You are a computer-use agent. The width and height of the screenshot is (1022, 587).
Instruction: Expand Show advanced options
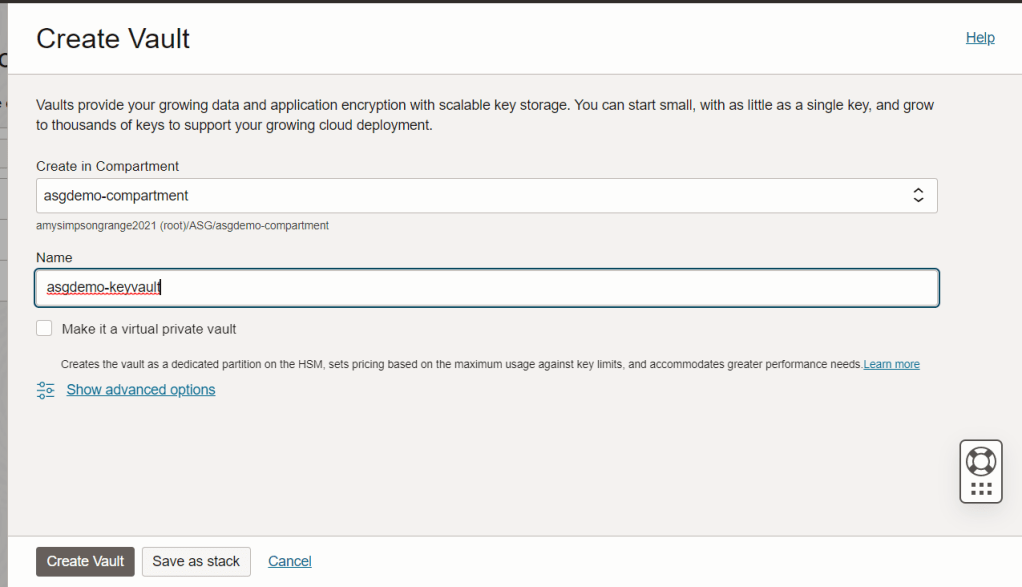pyautogui.click(x=141, y=390)
